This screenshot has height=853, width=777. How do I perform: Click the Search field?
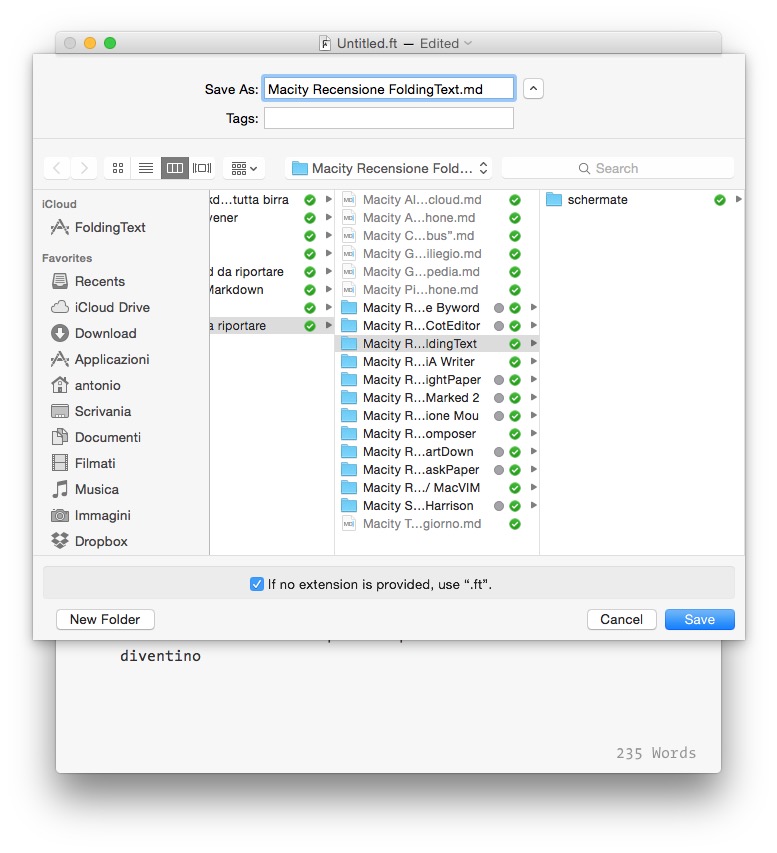pos(618,168)
